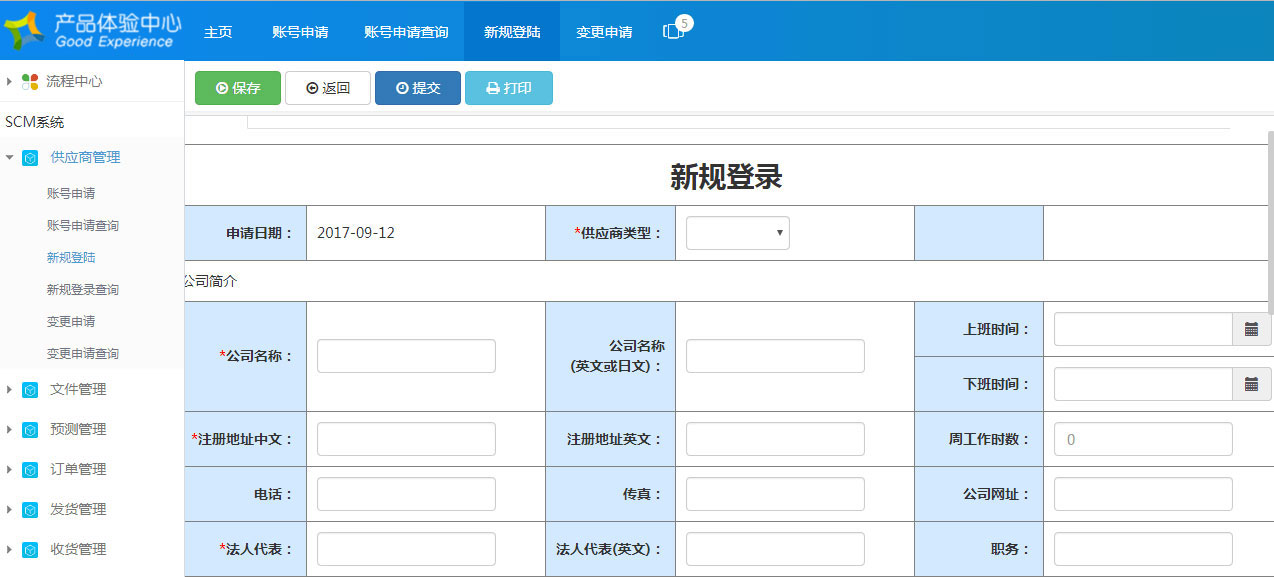Expand the 文件管理 arrow
Viewport: 1274px width, 577px height.
pos(9,389)
